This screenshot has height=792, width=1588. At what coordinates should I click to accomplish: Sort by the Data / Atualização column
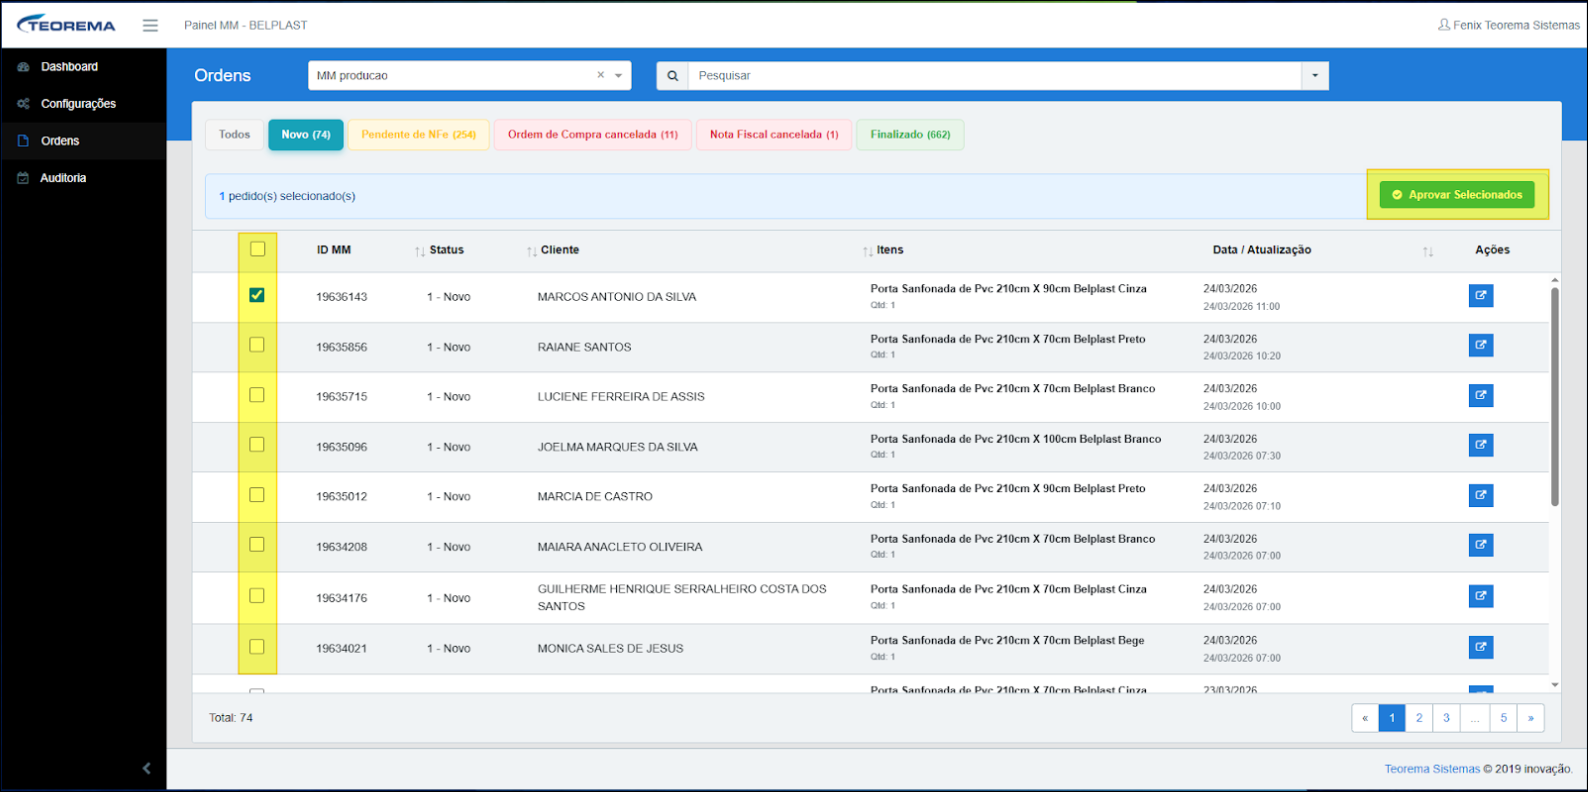[x=1427, y=251]
